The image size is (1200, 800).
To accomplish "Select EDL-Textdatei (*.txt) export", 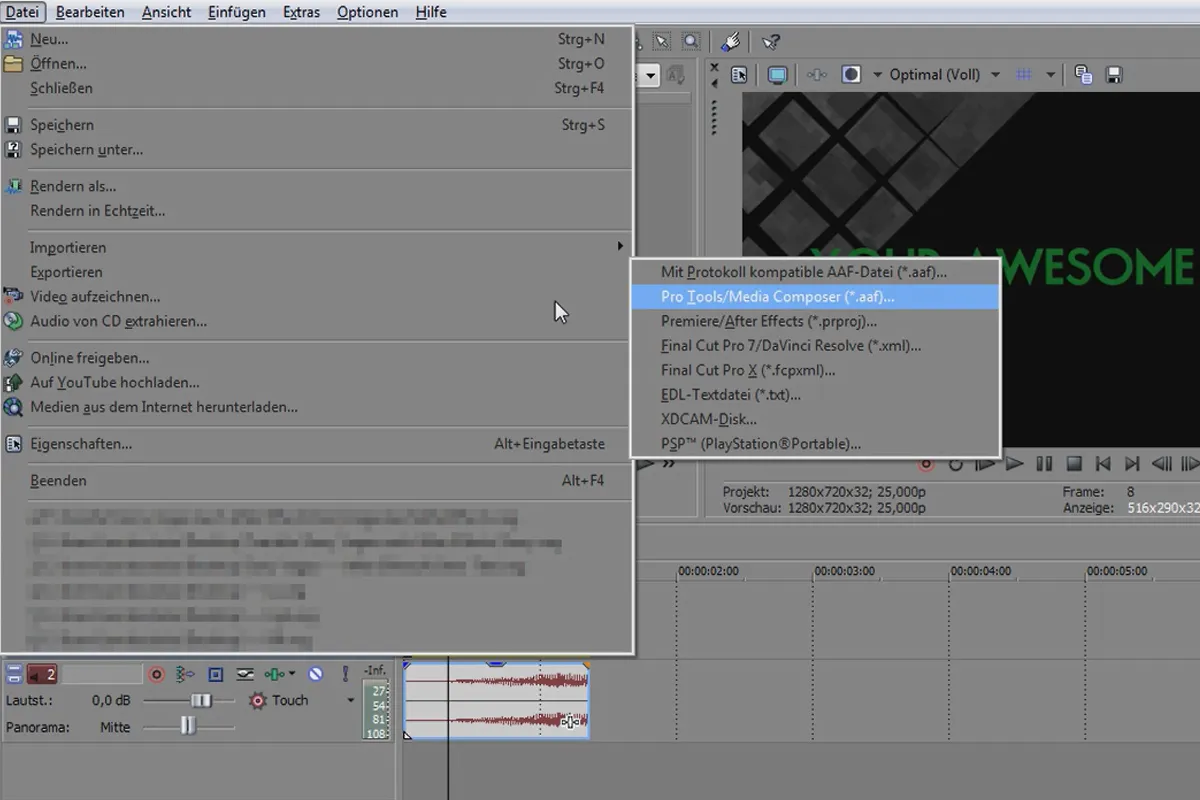I will 815,394.
